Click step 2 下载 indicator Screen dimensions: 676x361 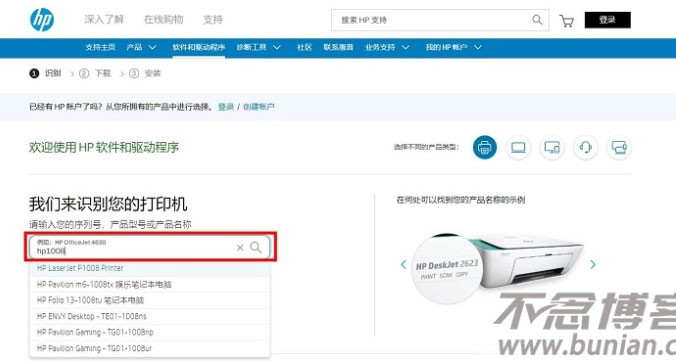95,73
